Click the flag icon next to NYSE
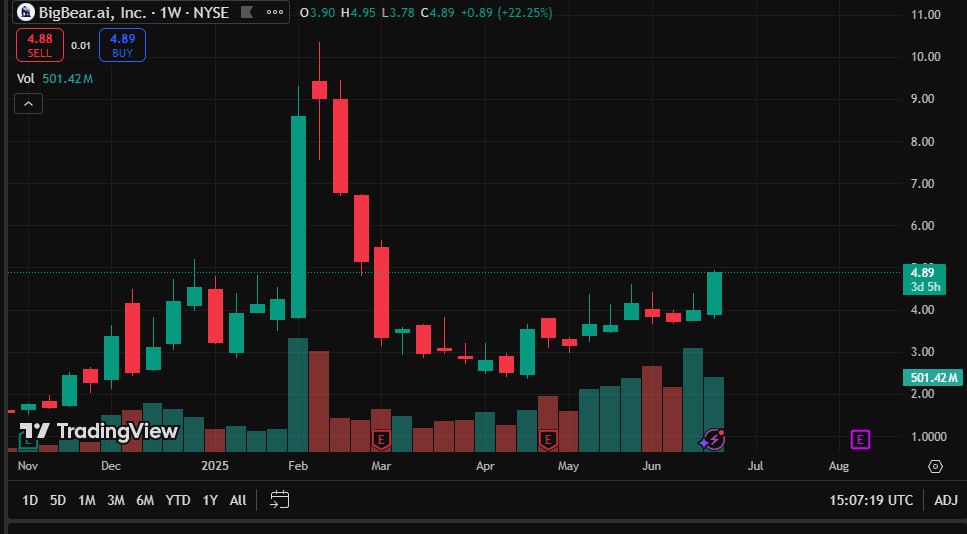The height and width of the screenshot is (534, 967). [x=247, y=12]
